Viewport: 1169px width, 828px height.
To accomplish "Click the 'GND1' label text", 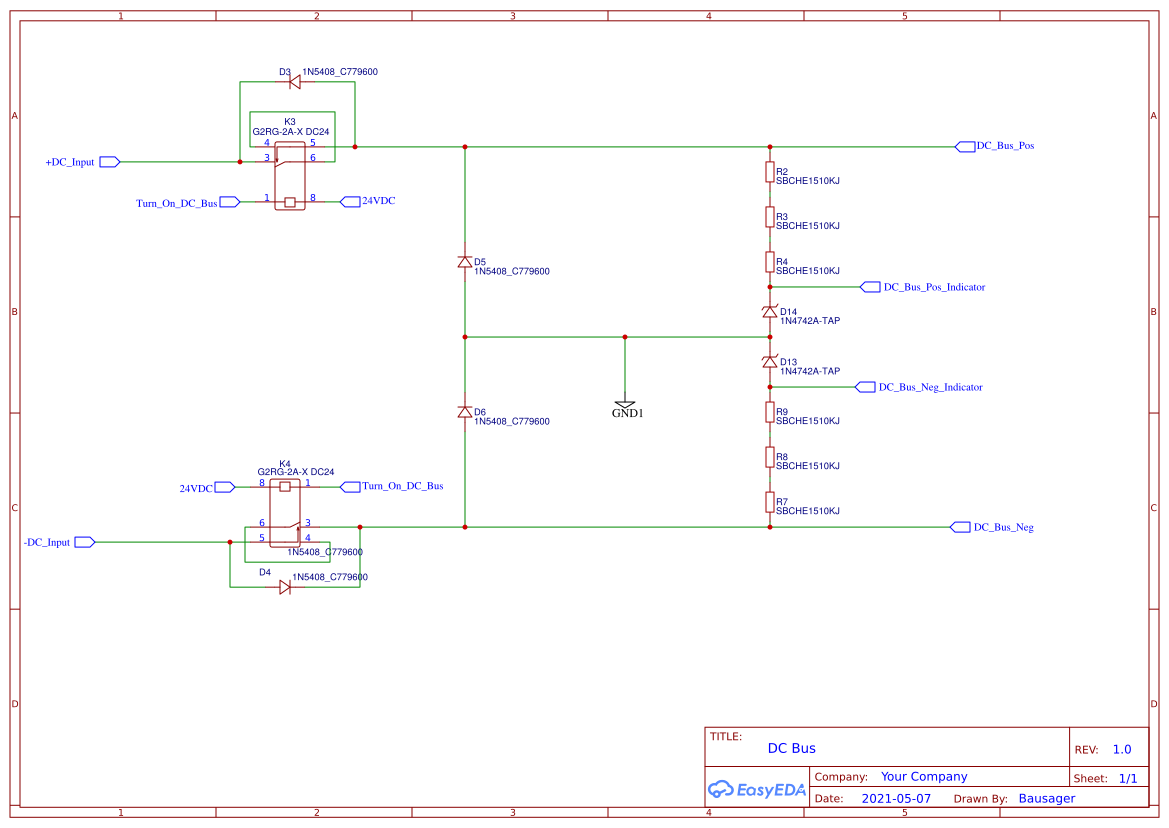I will [x=628, y=414].
